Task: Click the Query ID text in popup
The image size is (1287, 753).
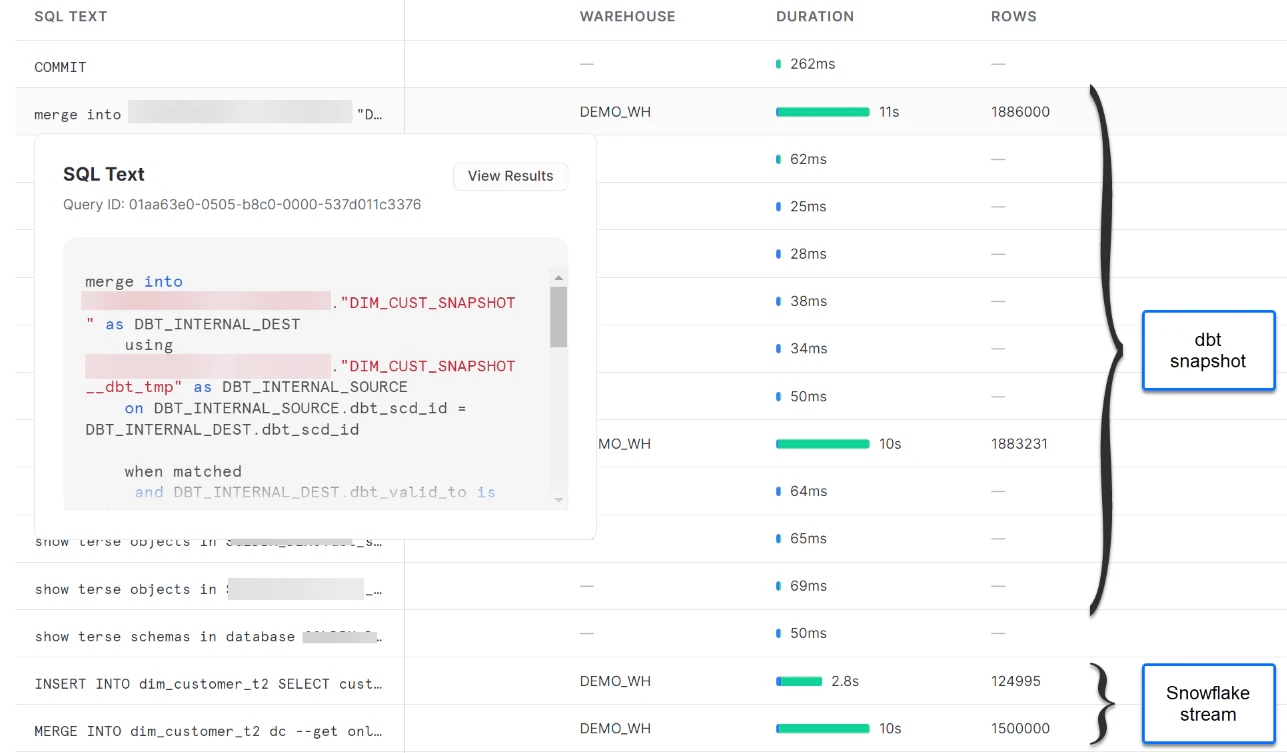Action: 242,204
